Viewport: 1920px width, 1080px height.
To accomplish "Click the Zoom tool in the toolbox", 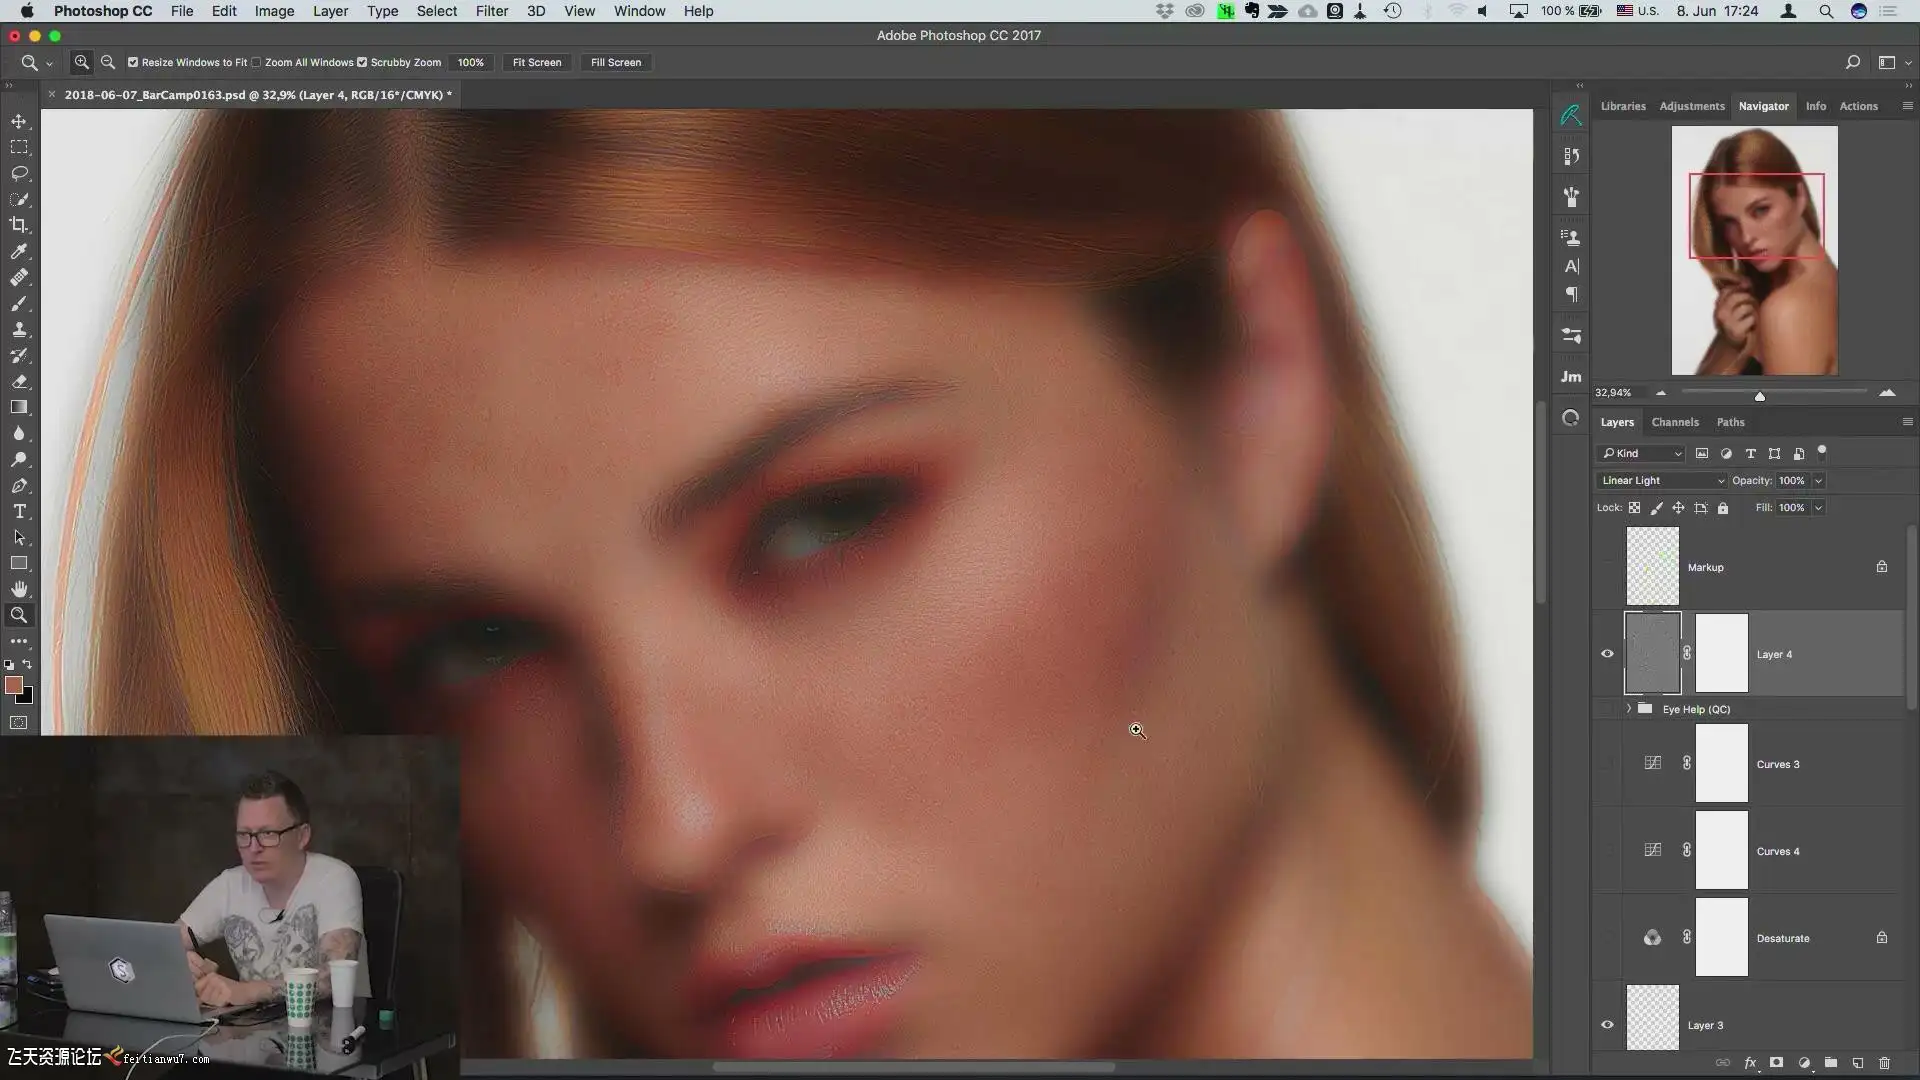I will [19, 615].
